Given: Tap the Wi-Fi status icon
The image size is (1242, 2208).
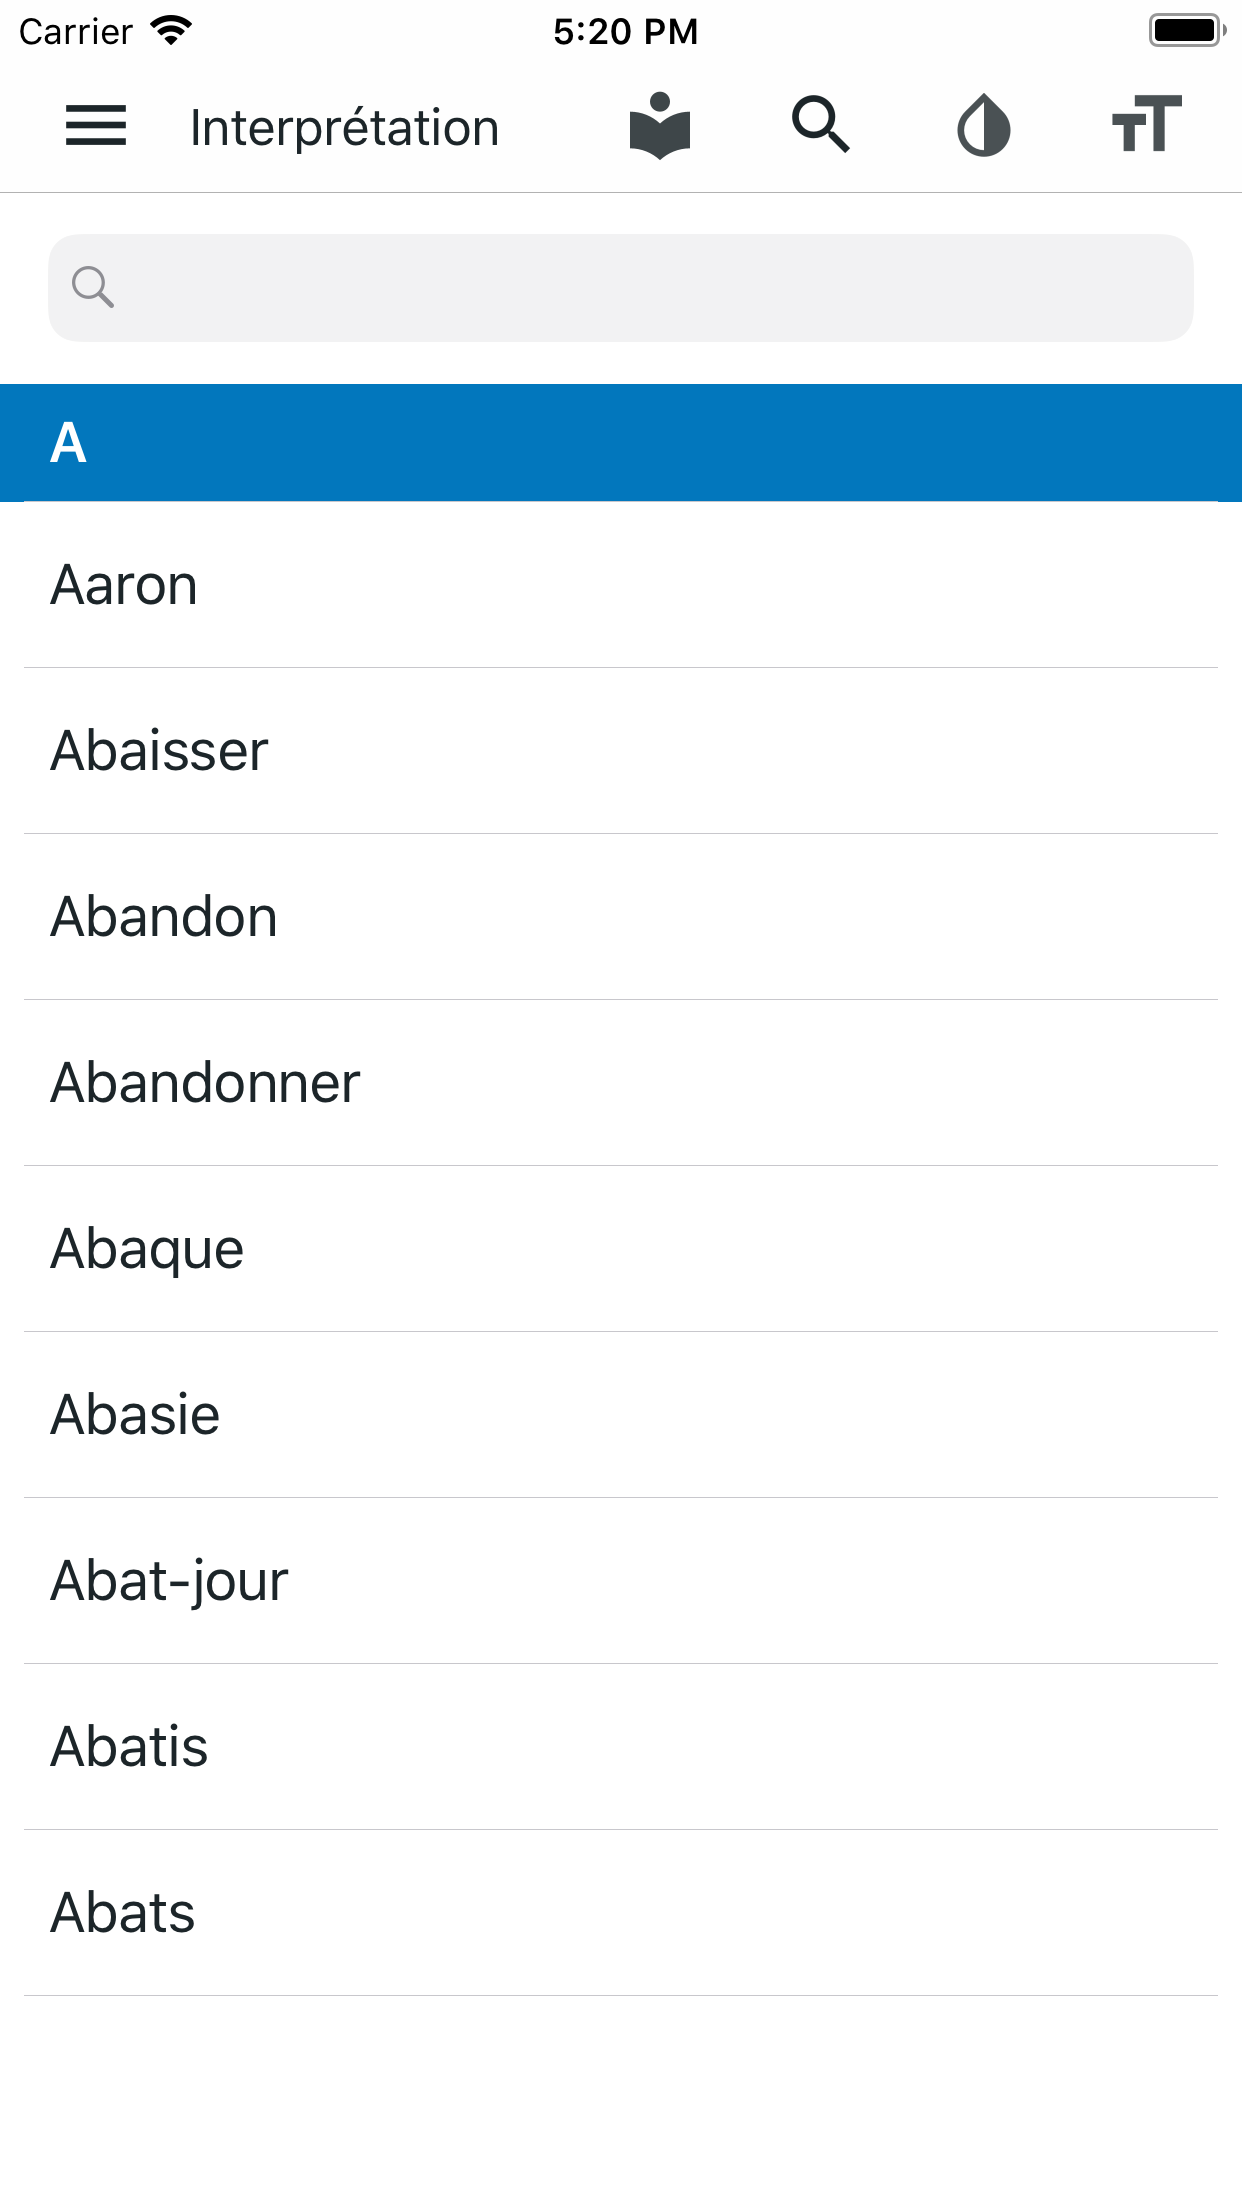Looking at the screenshot, I should 171,31.
